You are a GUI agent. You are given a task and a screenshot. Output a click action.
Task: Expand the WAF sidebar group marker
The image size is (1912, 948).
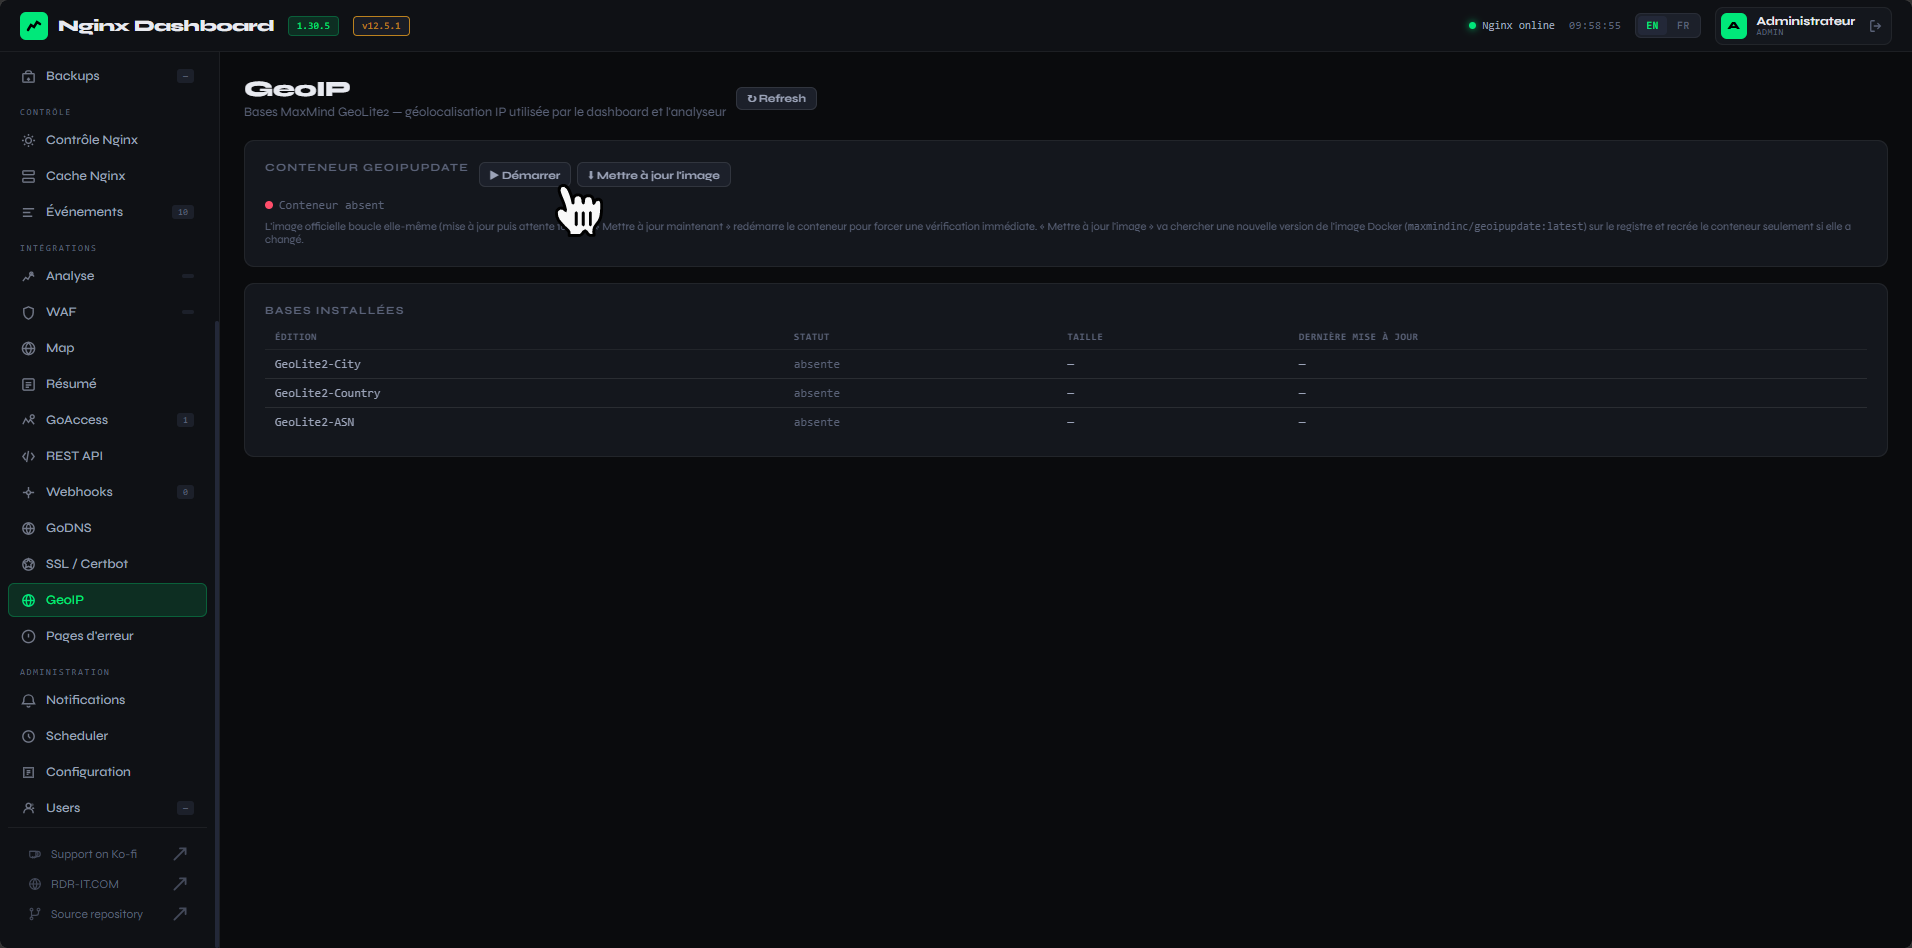coord(187,312)
